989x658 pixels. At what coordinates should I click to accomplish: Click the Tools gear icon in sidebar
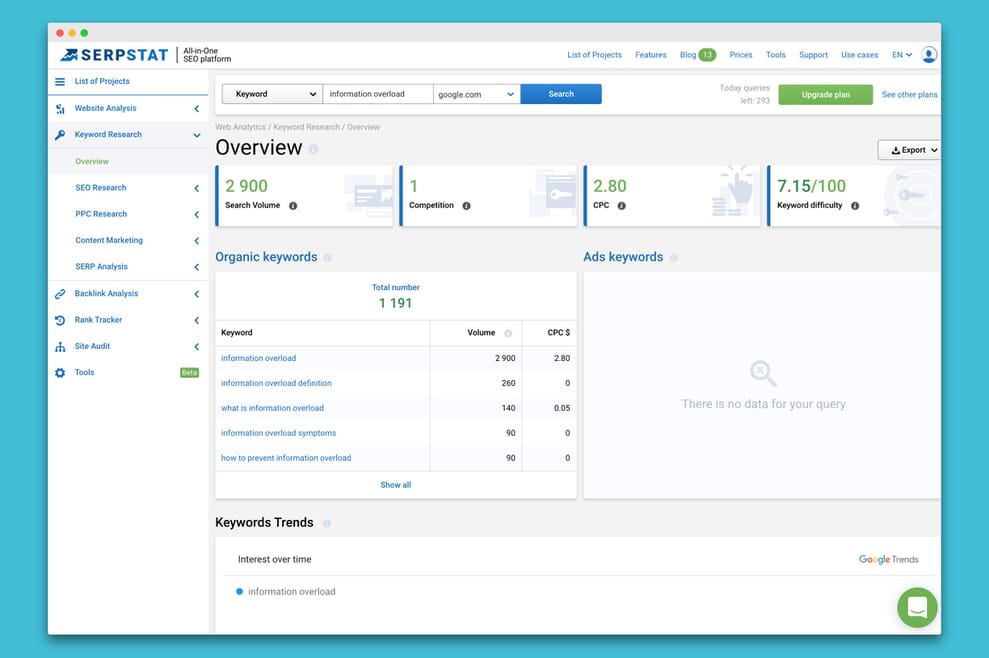pyautogui.click(x=60, y=373)
